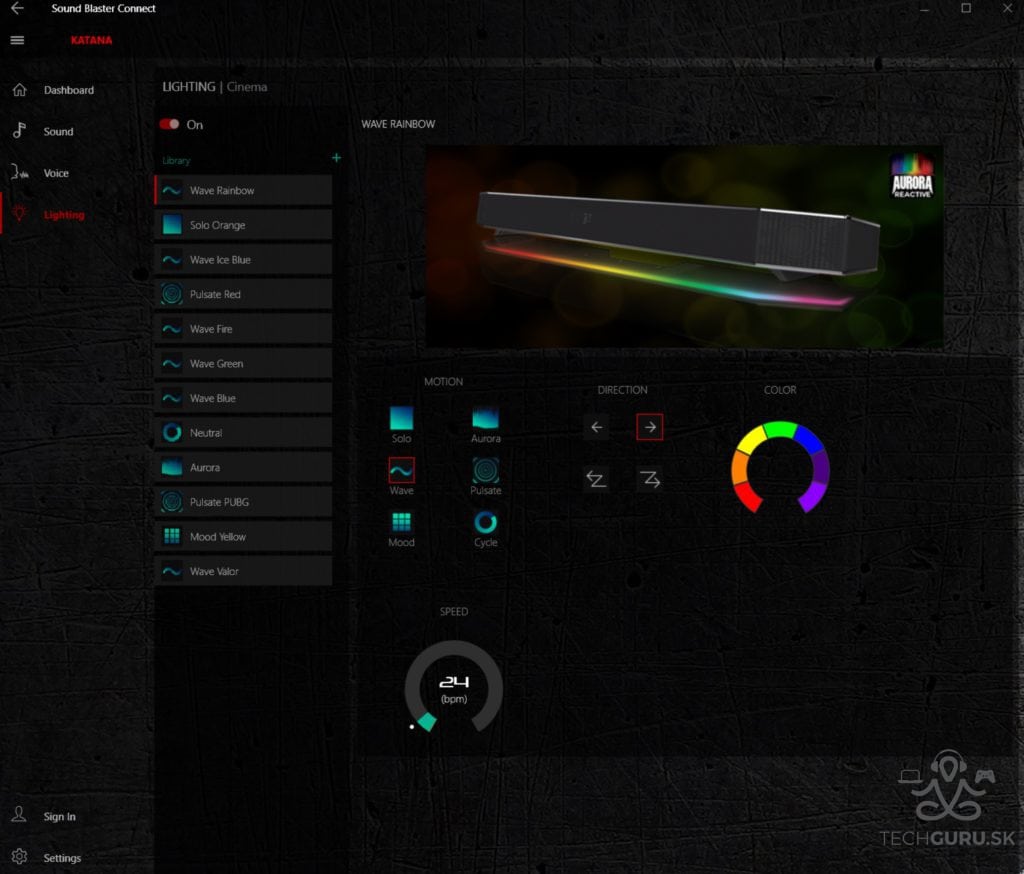Select the Wave Blue profile
The height and width of the screenshot is (874, 1024).
pyautogui.click(x=243, y=398)
